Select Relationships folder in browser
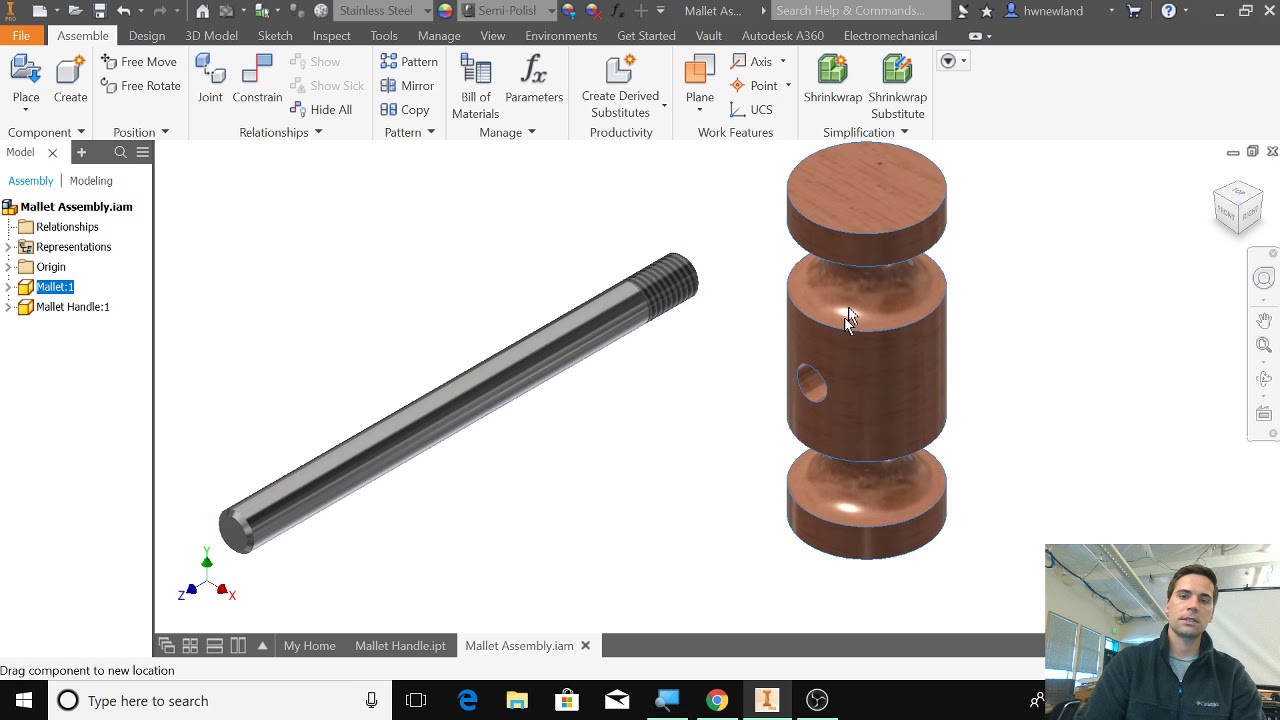Image resolution: width=1280 pixels, height=720 pixels. 67,227
